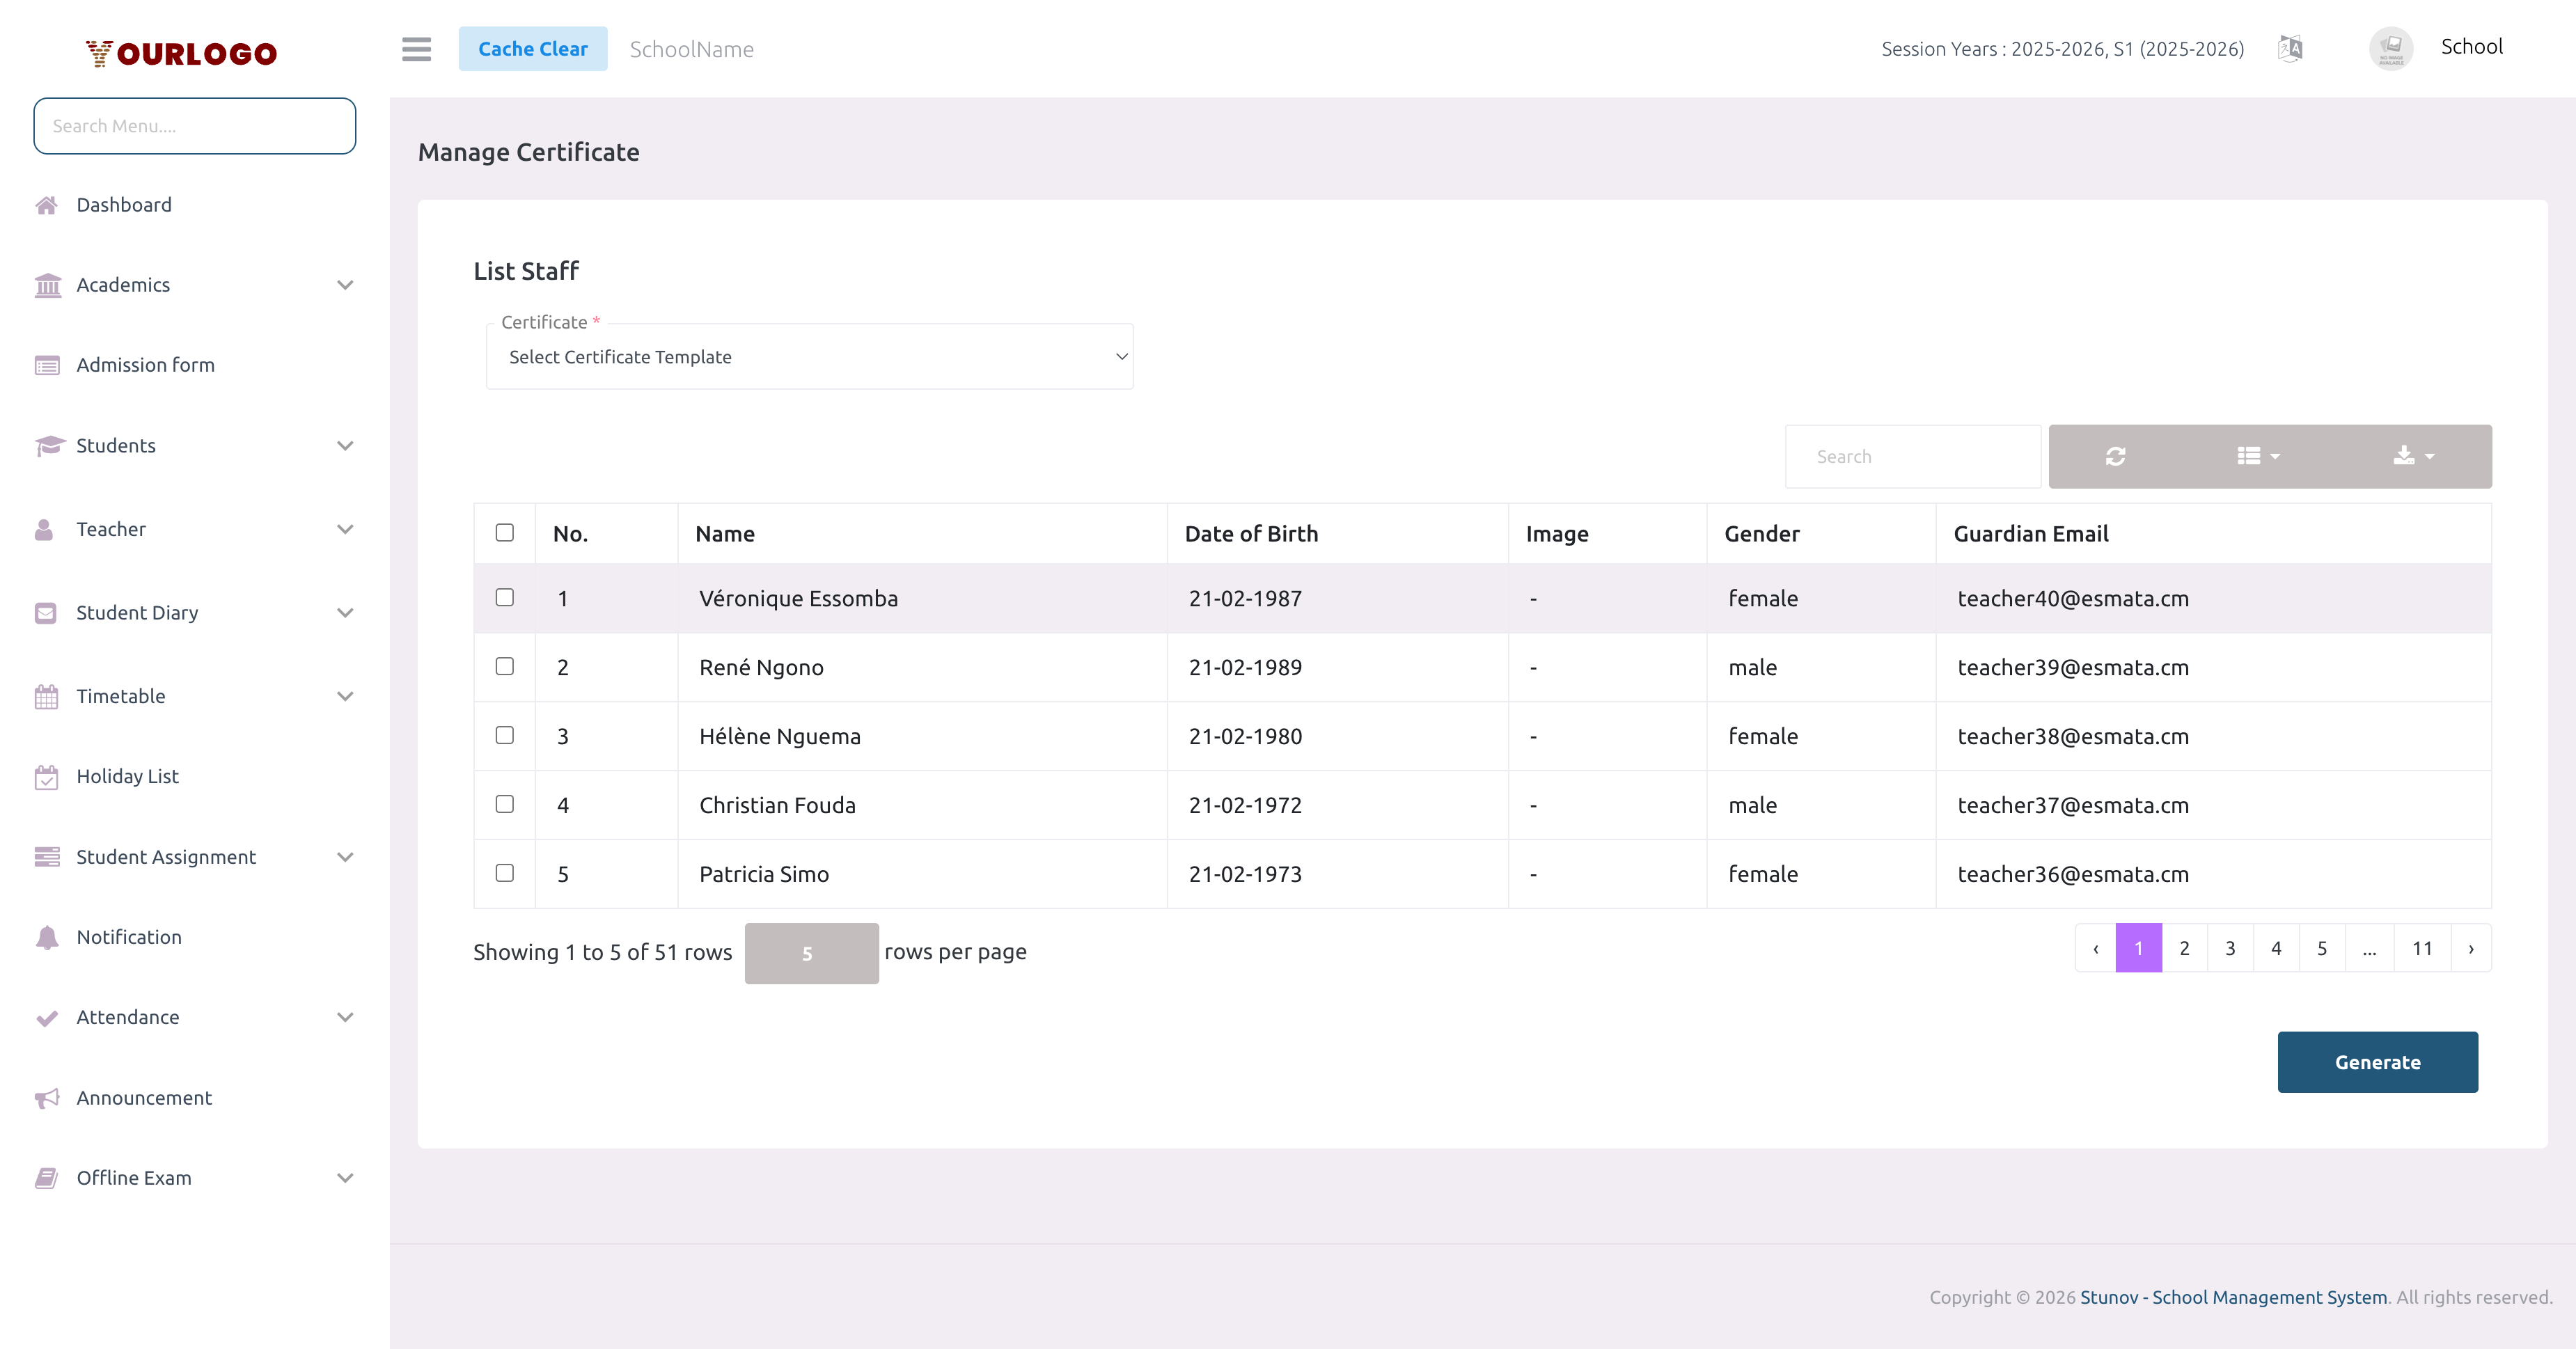Open the language translation icon in header
This screenshot has height=1349, width=2576.
coord(2290,48)
